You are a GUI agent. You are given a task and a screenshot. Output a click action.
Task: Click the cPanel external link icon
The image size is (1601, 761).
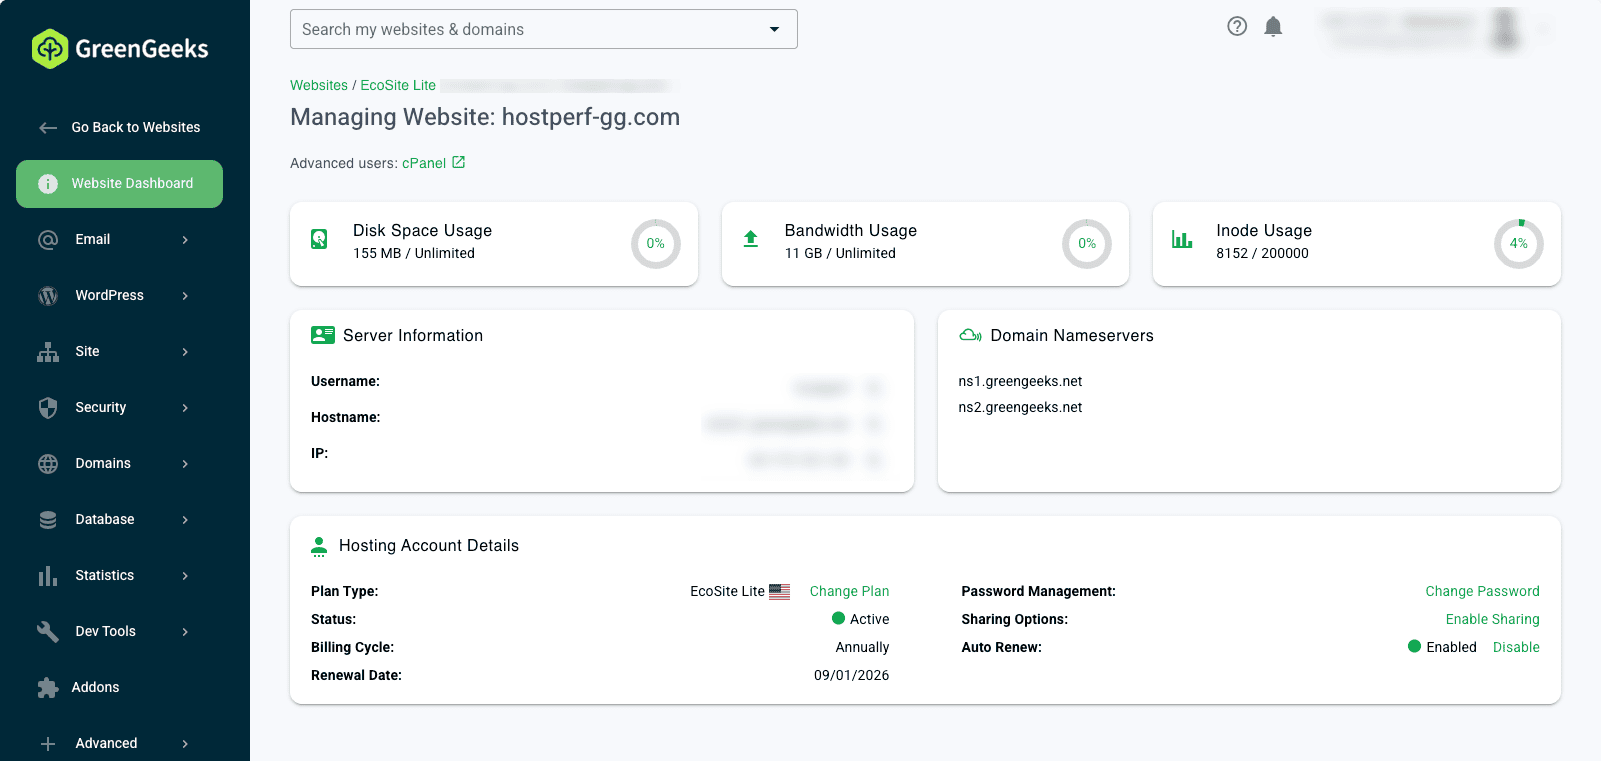[459, 162]
